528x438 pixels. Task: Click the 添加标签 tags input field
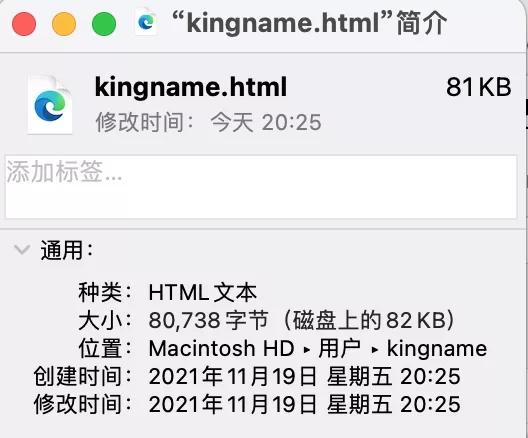(261, 187)
